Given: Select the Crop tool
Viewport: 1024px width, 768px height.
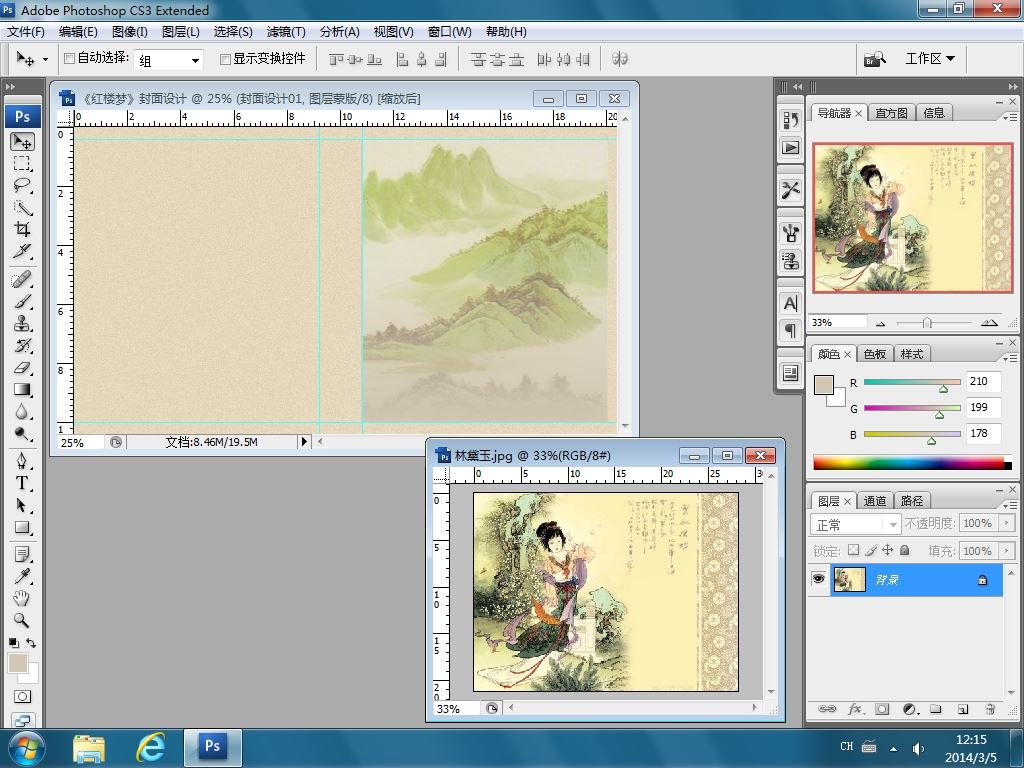Looking at the screenshot, I should (22, 229).
